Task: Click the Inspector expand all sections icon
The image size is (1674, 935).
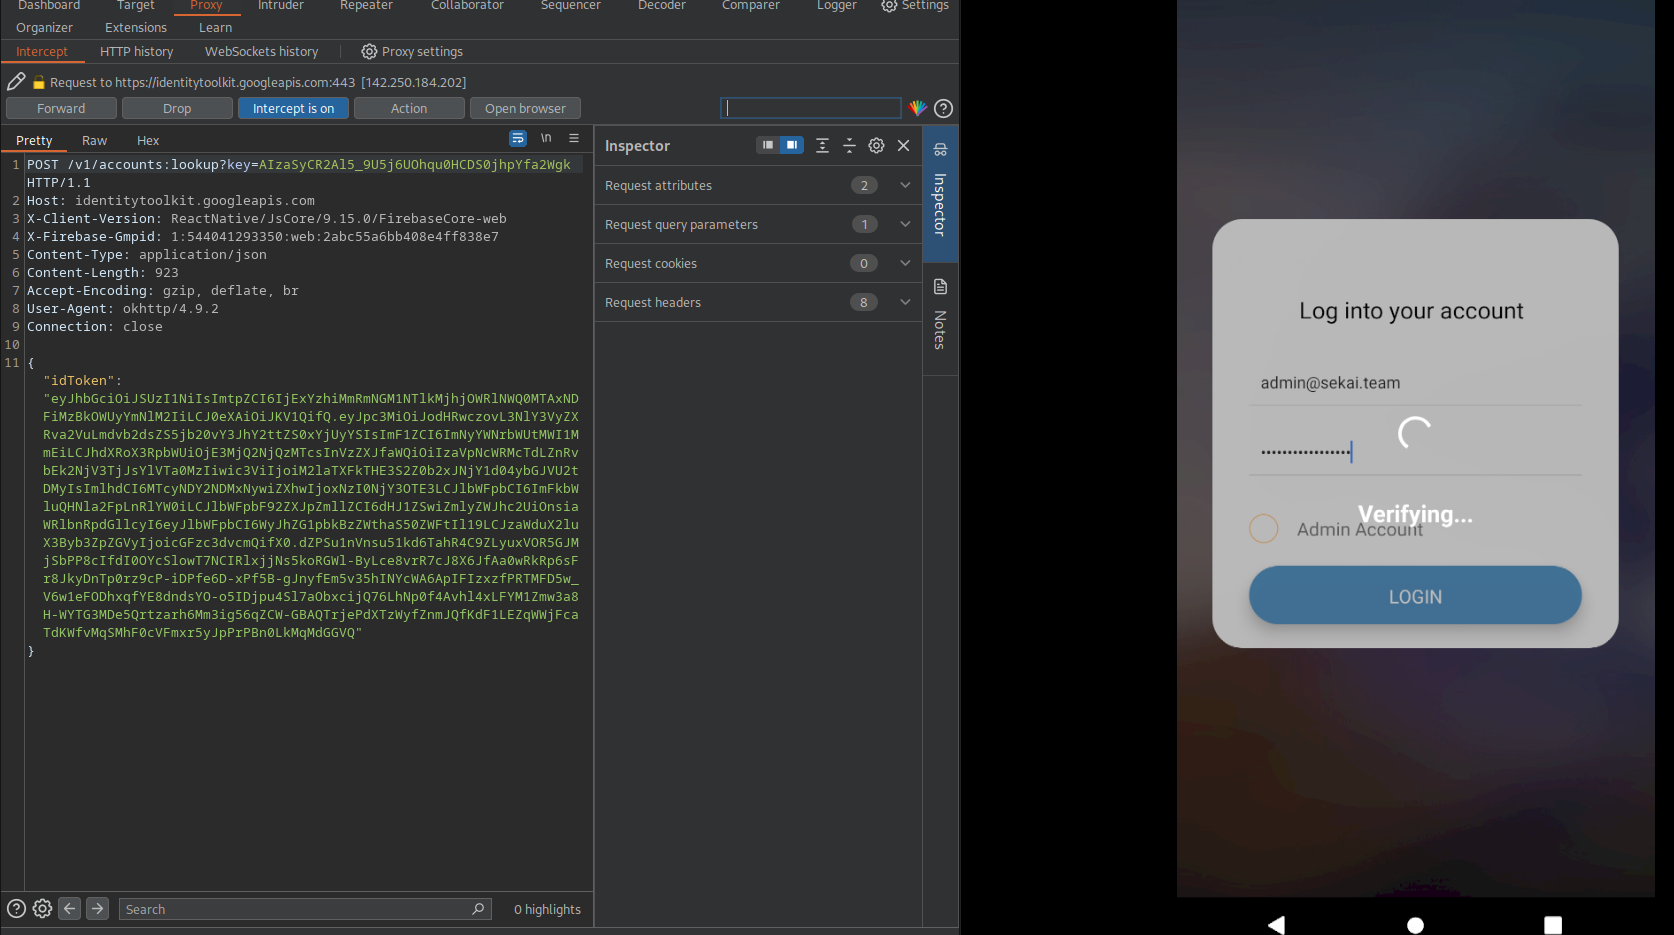Action: (x=822, y=146)
